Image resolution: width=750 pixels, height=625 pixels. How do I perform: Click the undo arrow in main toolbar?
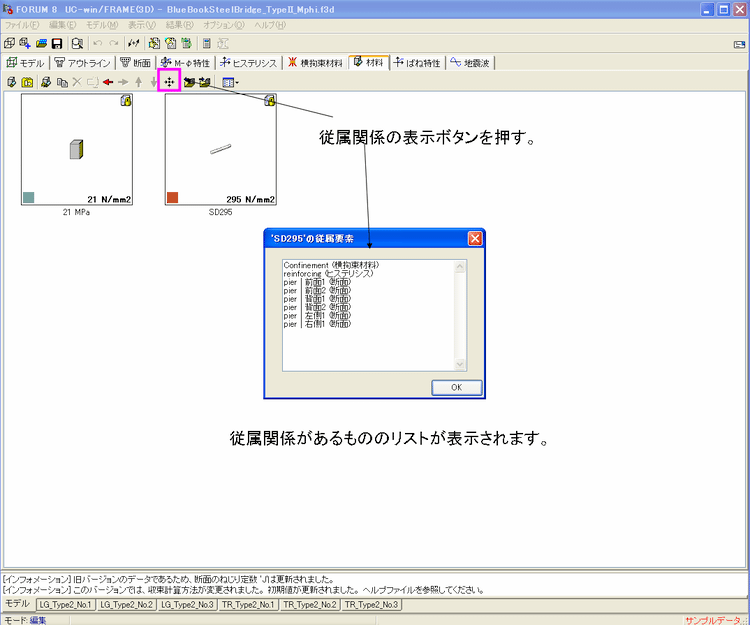pyautogui.click(x=98, y=44)
